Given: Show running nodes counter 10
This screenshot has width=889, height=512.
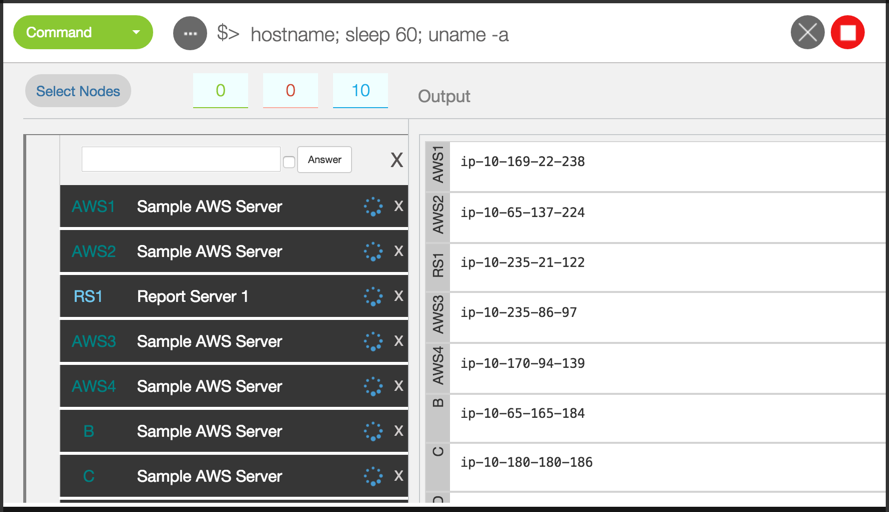Looking at the screenshot, I should (x=361, y=90).
